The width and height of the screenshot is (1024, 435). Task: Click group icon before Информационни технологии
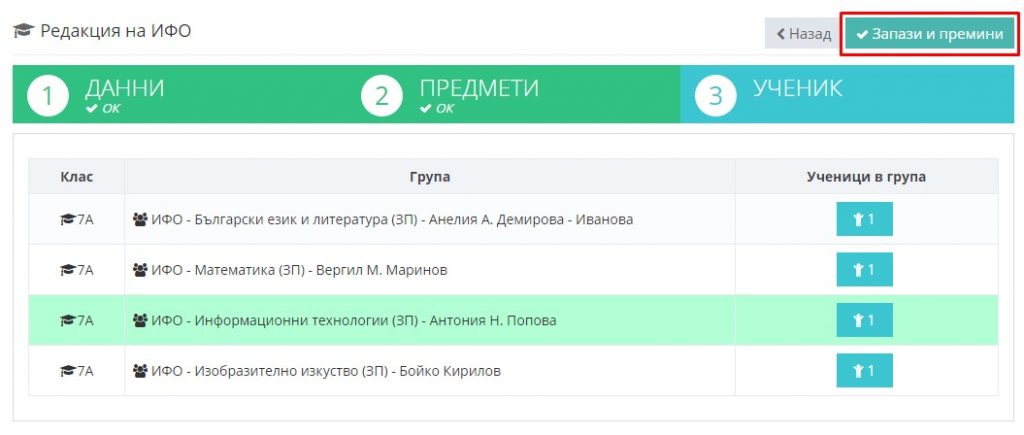[140, 320]
